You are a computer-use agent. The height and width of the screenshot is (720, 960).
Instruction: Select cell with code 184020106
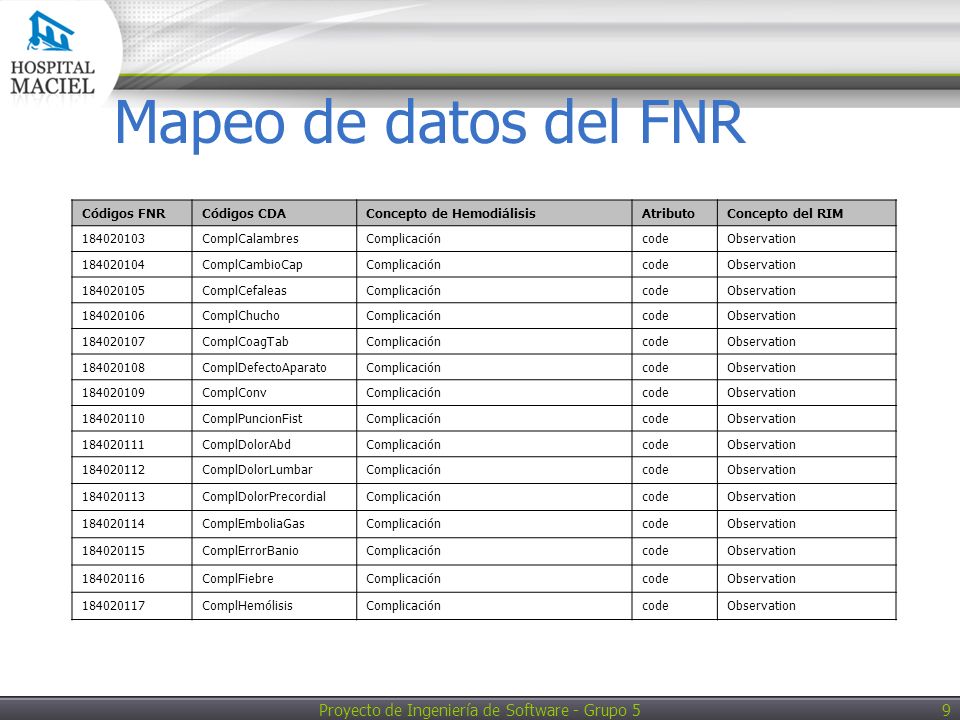(132, 316)
